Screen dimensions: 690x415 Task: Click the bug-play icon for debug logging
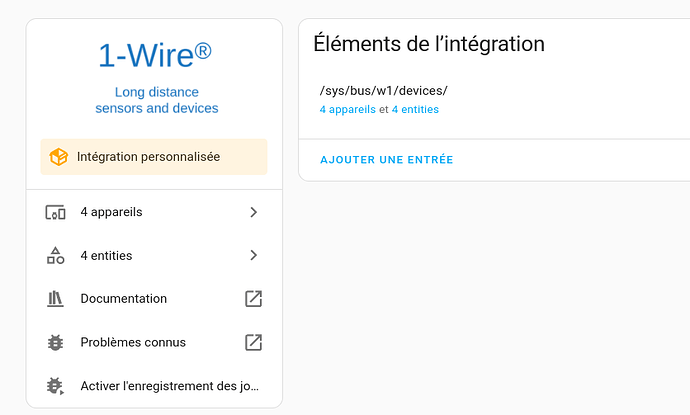[x=55, y=386]
